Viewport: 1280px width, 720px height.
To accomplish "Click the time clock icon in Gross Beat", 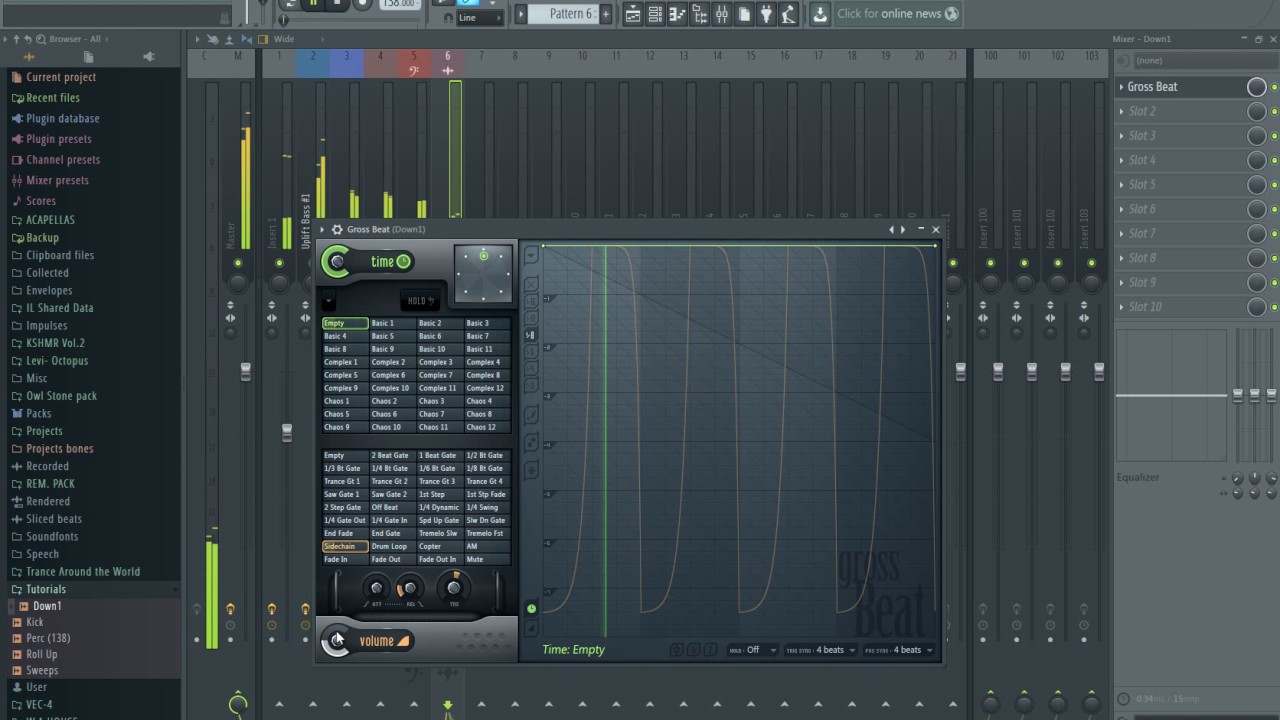I will [x=403, y=262].
